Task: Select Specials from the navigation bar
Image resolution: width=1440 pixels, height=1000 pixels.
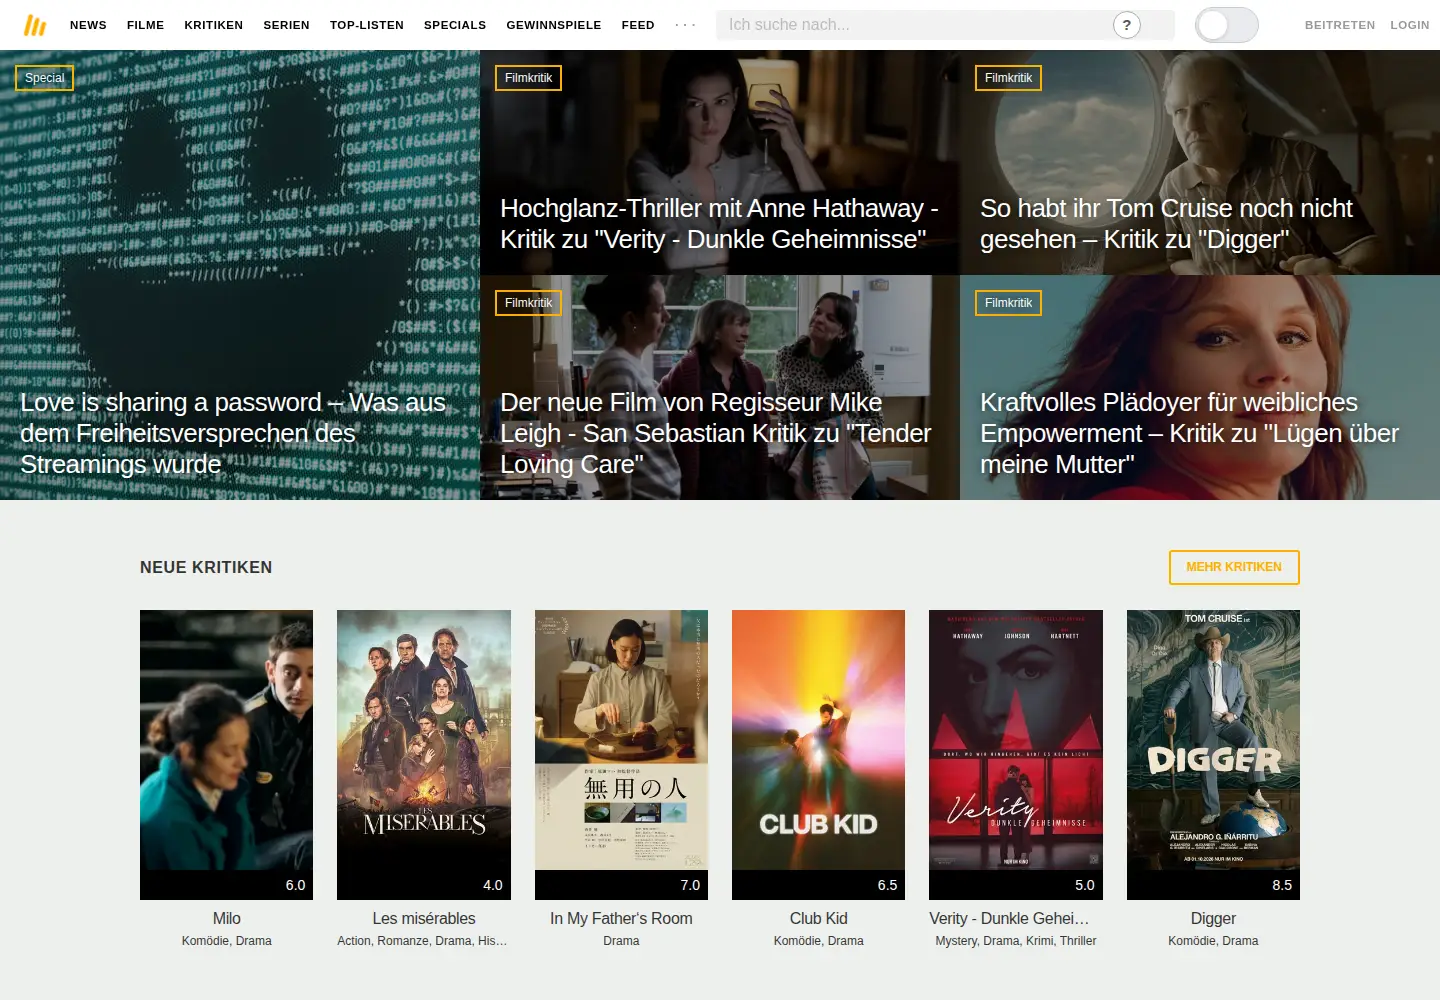Action: [455, 25]
